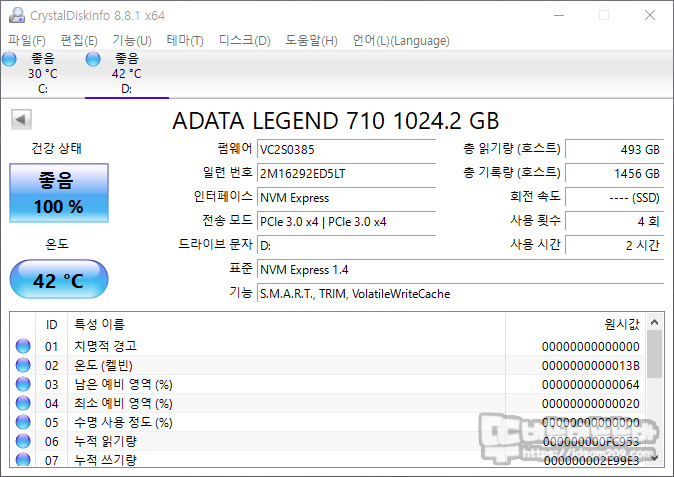Click the 원시값 column header
Viewport: 674px width, 477px height.
[x=576, y=324]
